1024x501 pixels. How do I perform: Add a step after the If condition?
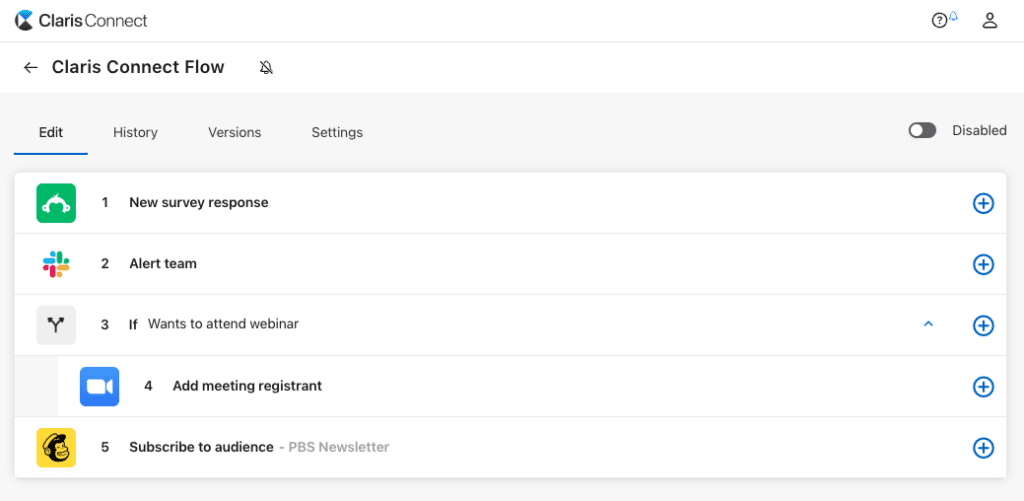click(983, 325)
